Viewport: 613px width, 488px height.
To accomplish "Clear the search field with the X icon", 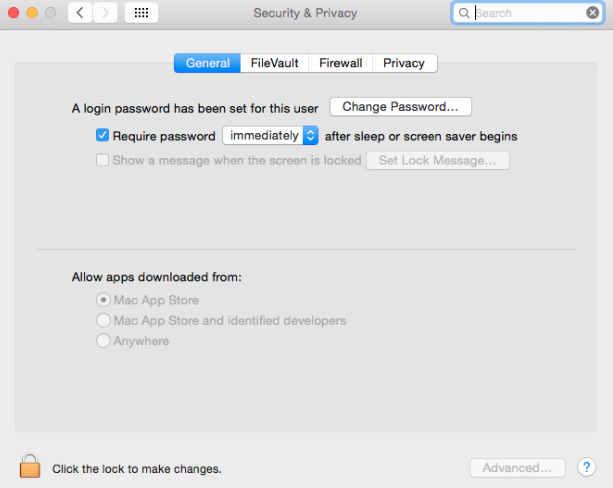I will pyautogui.click(x=592, y=13).
